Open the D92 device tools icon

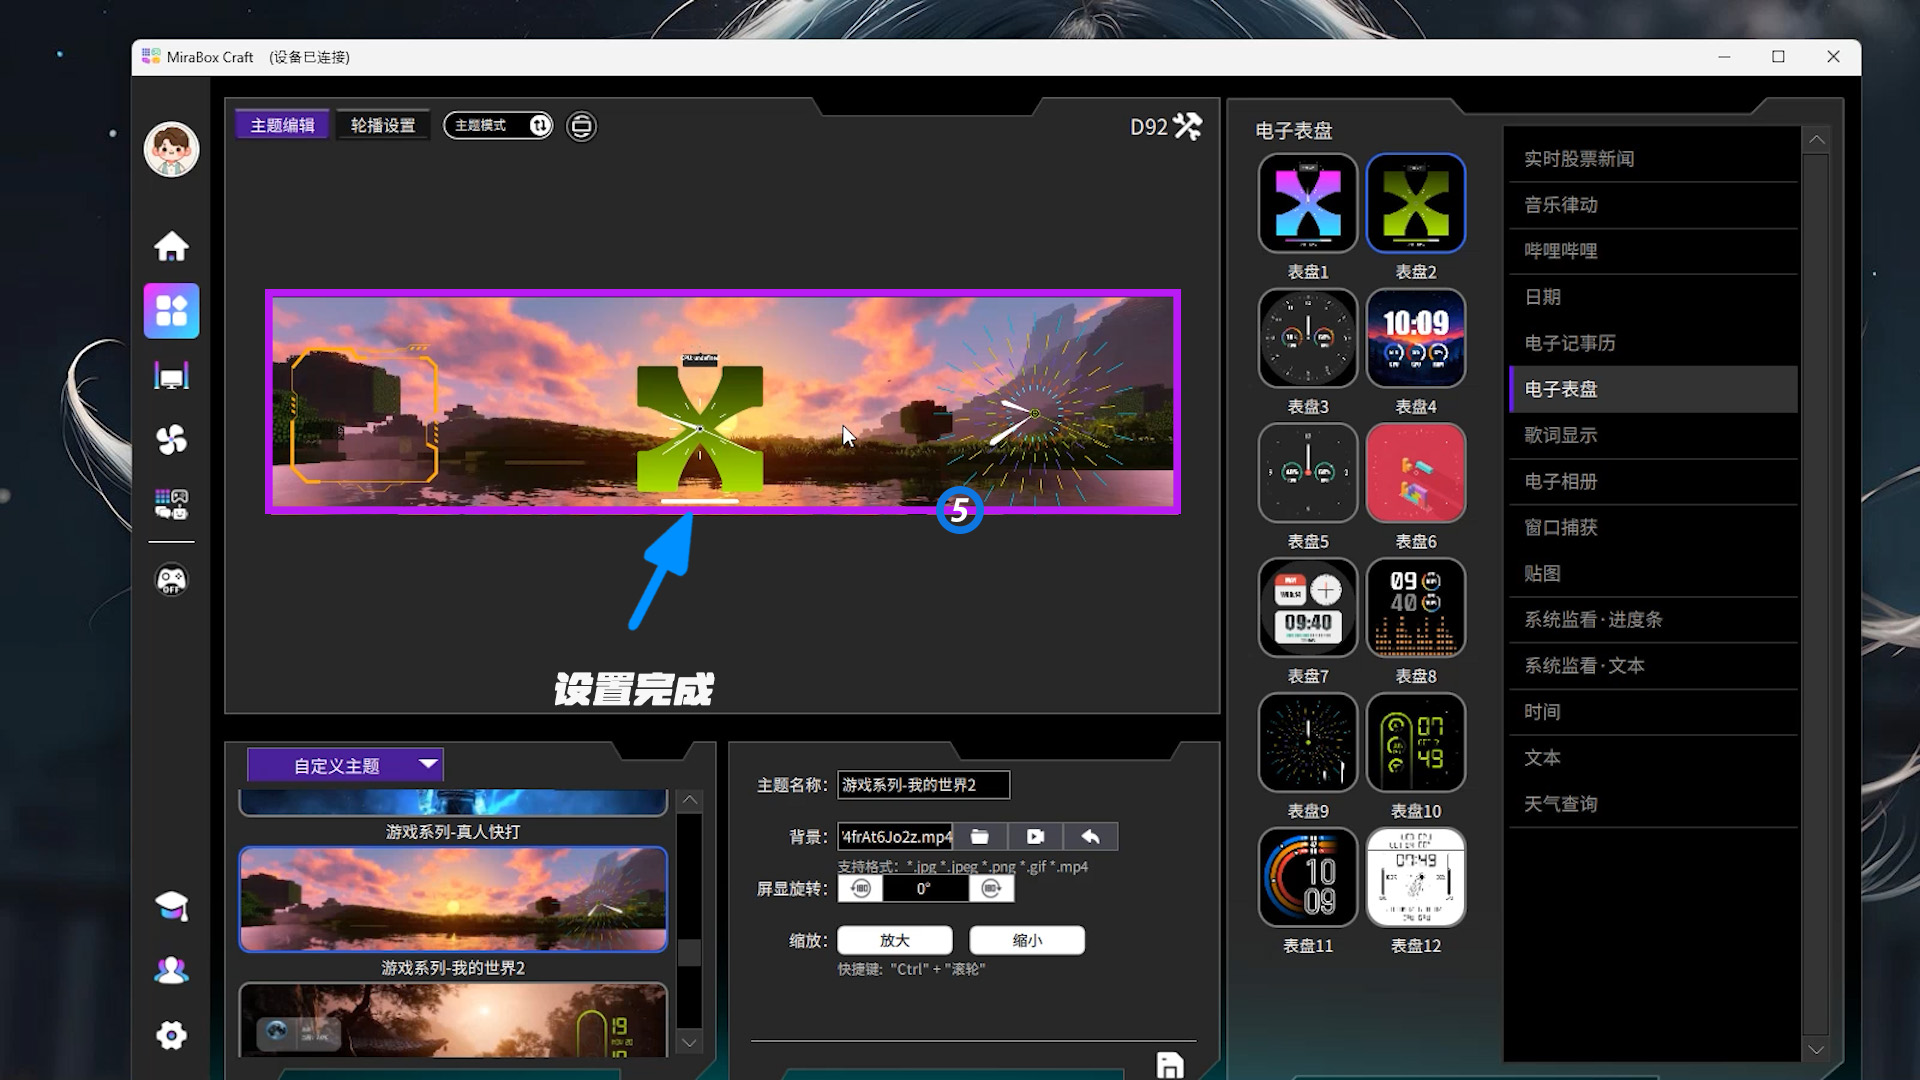click(1188, 126)
